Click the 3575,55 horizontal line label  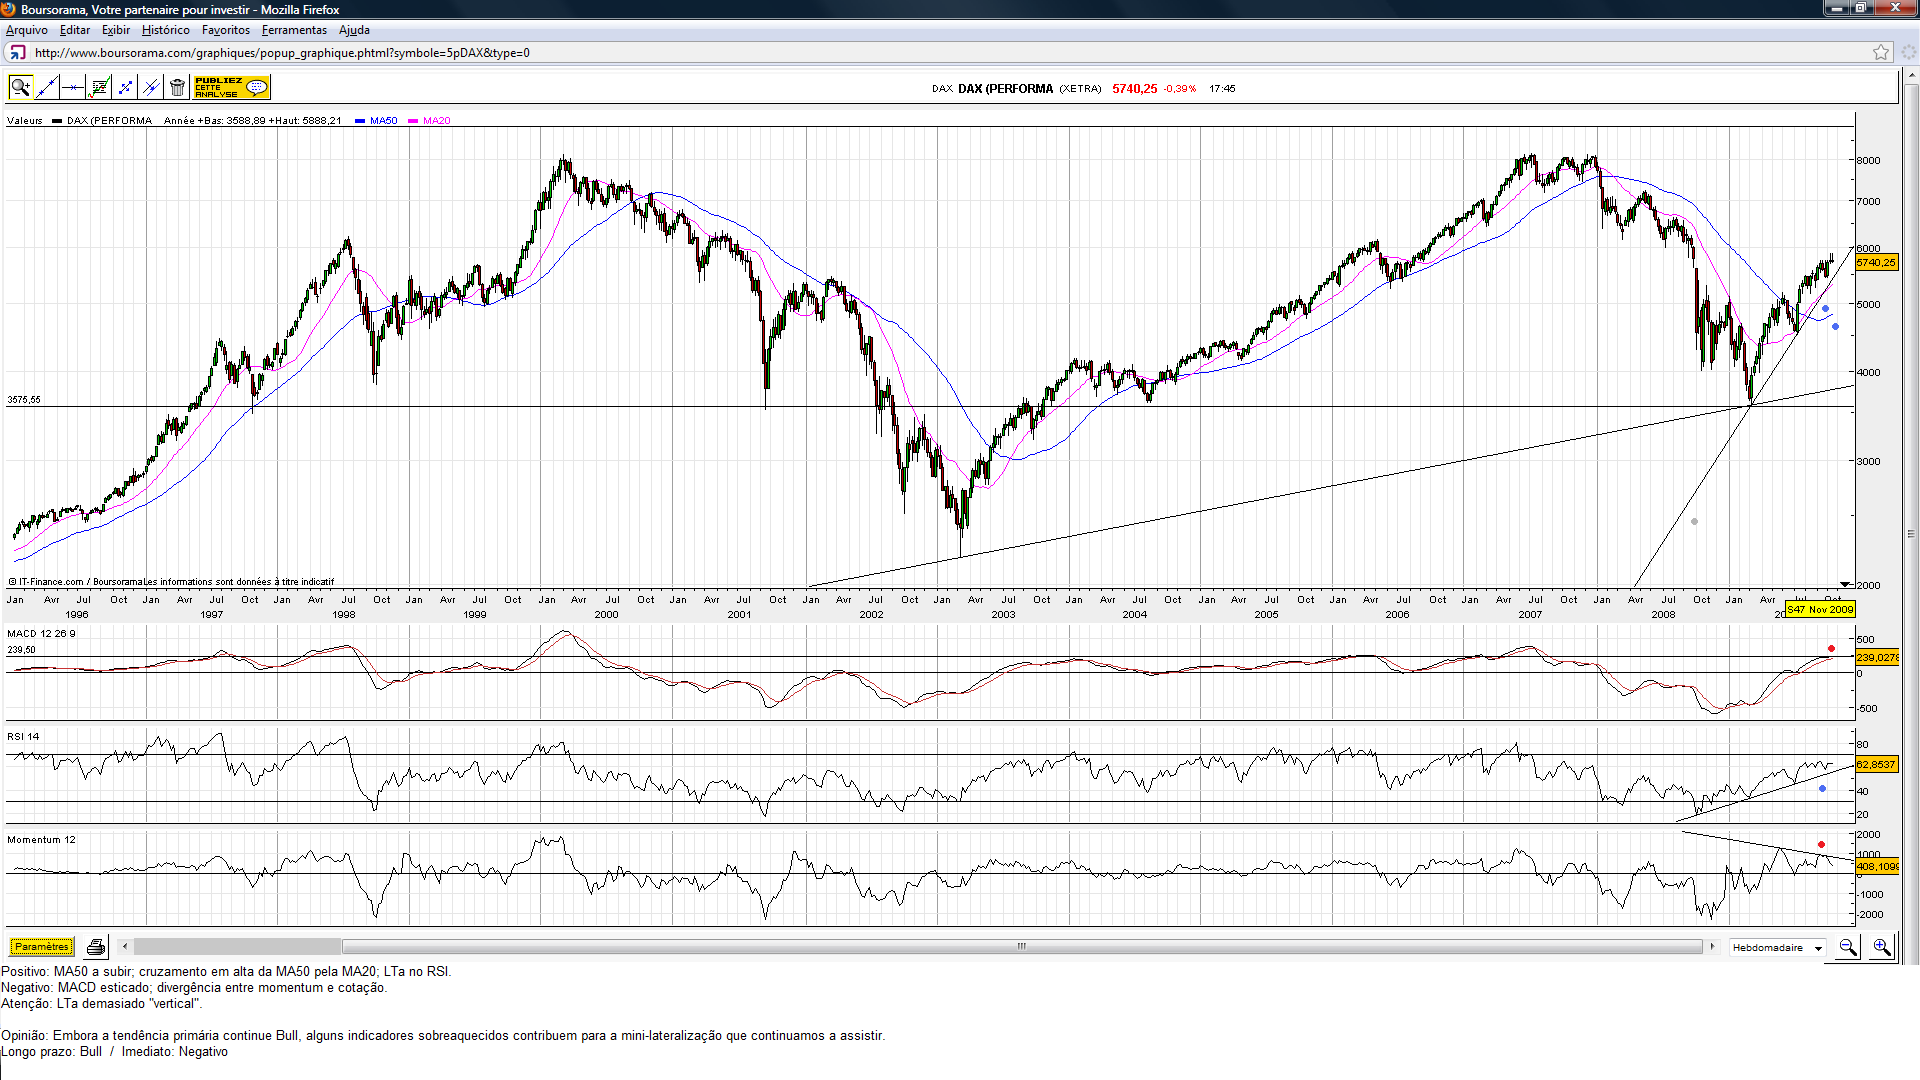click(24, 400)
